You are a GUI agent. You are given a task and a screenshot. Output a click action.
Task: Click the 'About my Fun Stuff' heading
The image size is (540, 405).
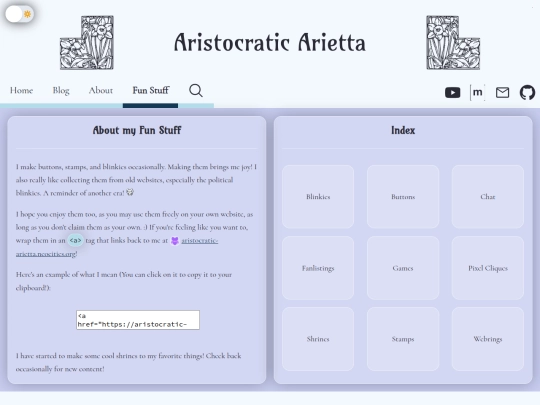tap(137, 130)
